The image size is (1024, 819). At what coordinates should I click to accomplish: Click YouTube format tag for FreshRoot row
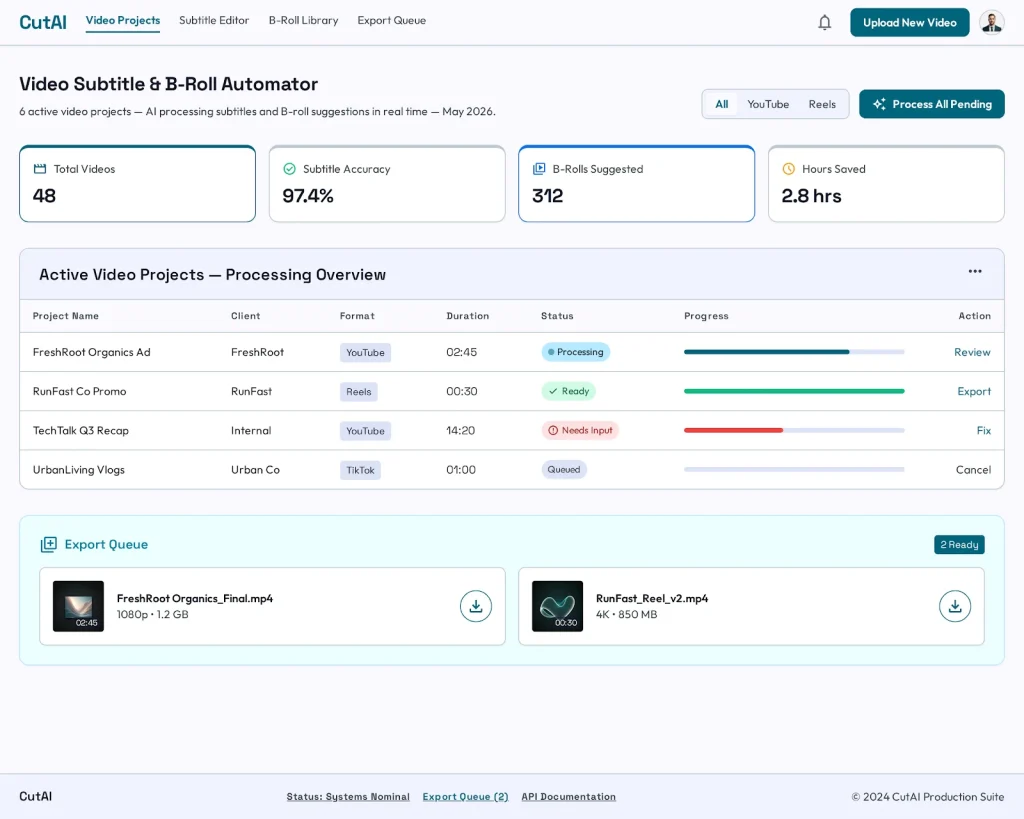tap(365, 353)
